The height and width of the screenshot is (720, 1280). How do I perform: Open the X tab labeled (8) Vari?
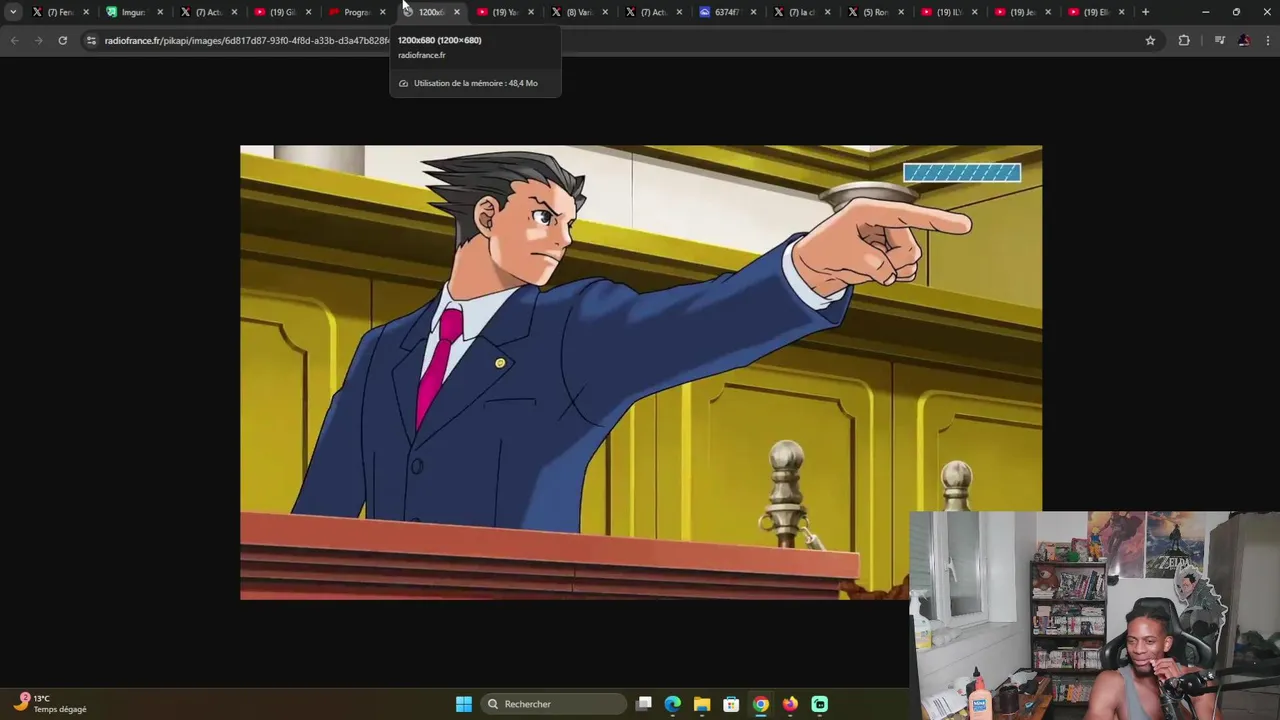pos(579,12)
